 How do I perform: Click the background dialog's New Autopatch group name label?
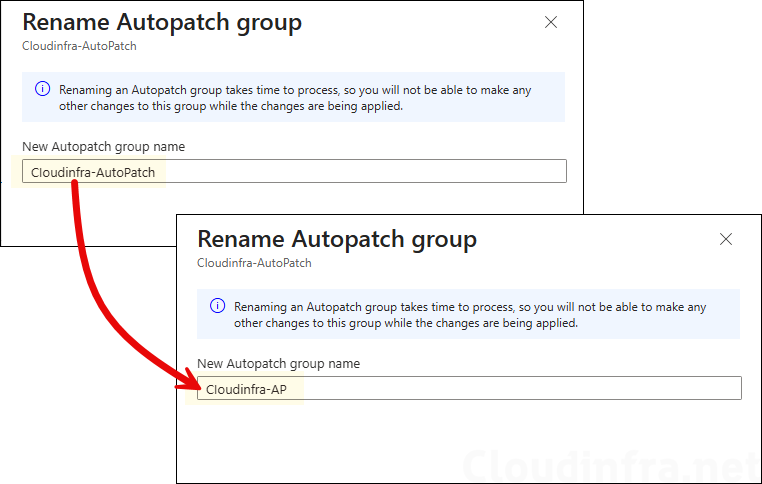tap(103, 146)
